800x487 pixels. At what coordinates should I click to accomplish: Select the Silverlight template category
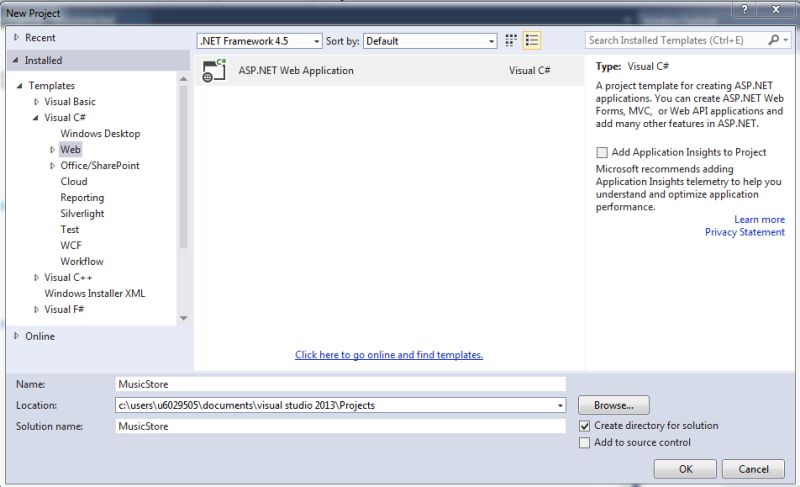pos(82,214)
